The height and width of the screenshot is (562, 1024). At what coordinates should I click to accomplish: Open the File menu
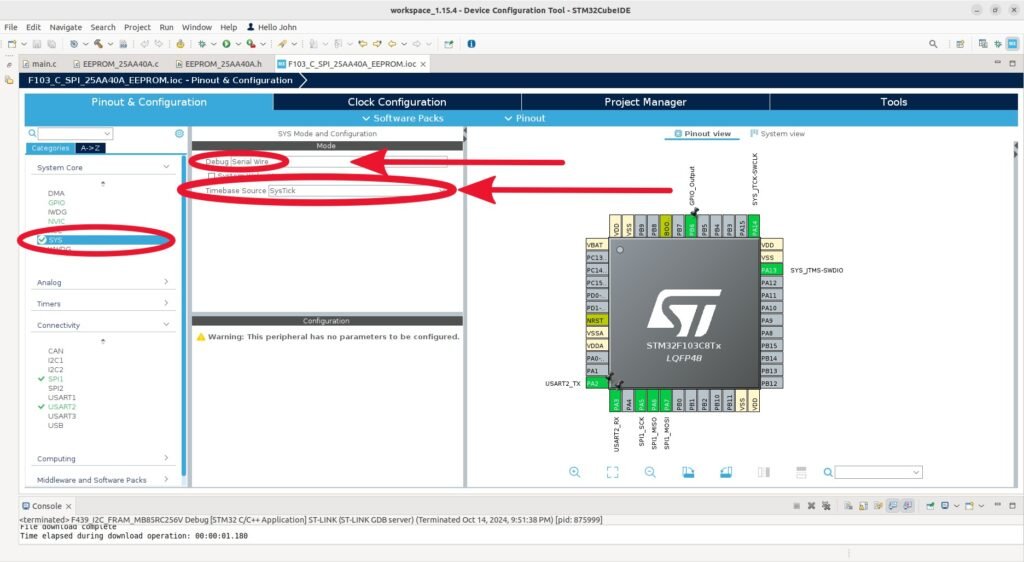[11, 27]
